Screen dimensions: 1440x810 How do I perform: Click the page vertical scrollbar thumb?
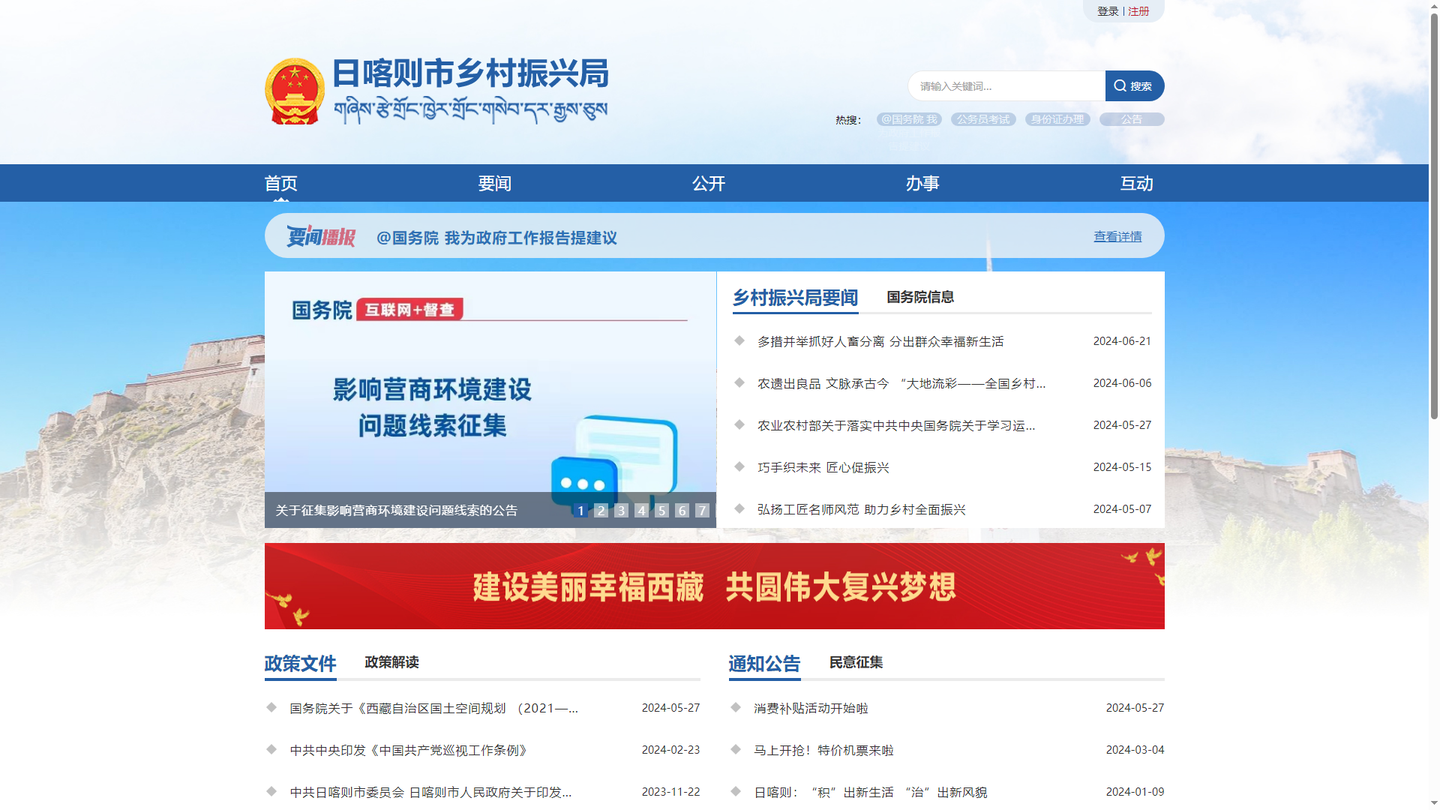point(1434,215)
